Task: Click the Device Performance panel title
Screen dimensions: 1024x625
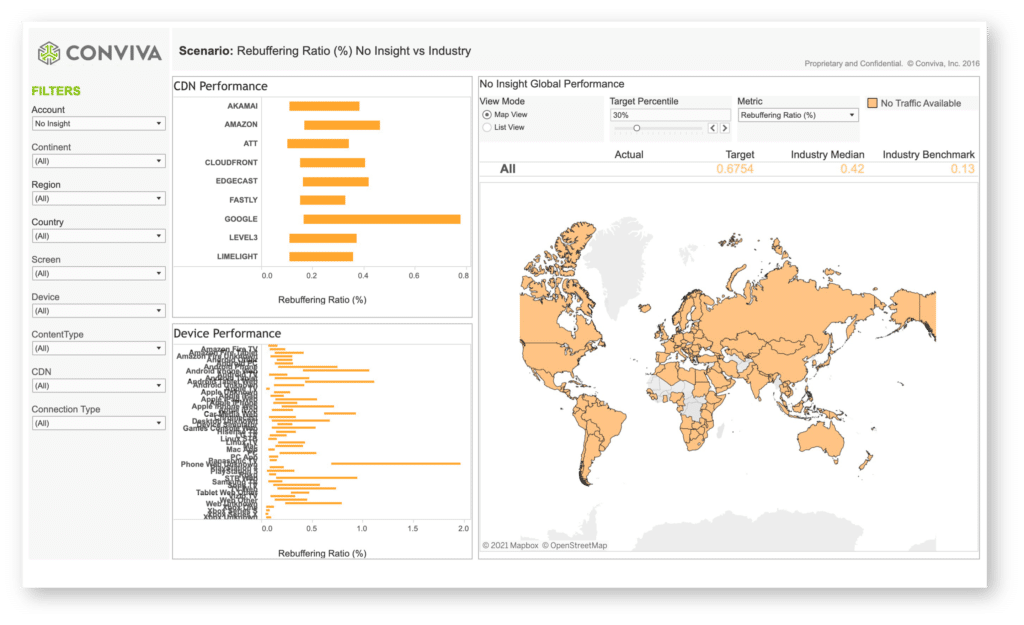Action: tap(227, 334)
